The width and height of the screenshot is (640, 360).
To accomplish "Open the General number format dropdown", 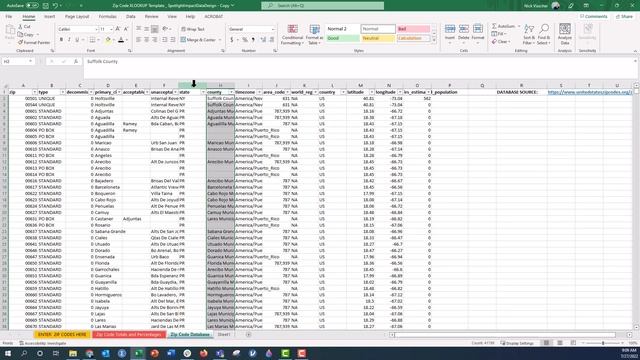I will [273, 29].
